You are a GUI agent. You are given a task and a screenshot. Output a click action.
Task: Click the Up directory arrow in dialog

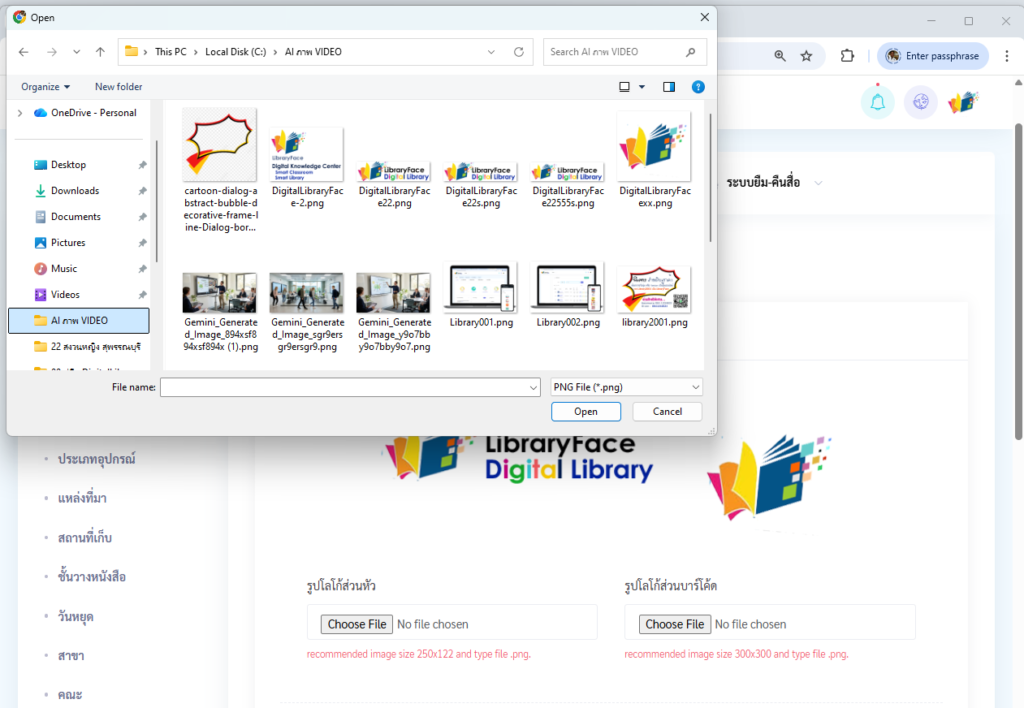click(x=100, y=52)
